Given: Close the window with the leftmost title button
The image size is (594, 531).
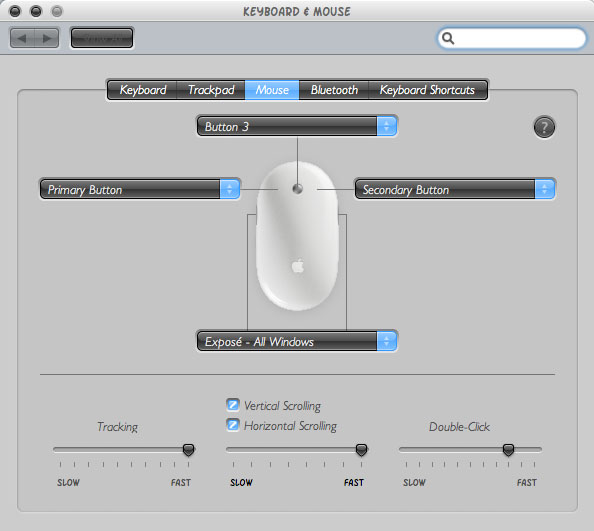Looking at the screenshot, I should [x=15, y=11].
